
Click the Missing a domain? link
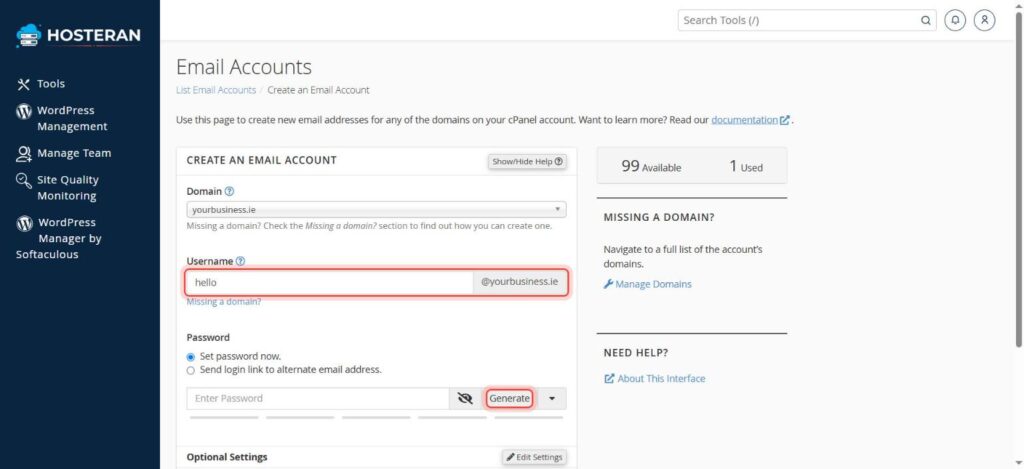pos(224,302)
